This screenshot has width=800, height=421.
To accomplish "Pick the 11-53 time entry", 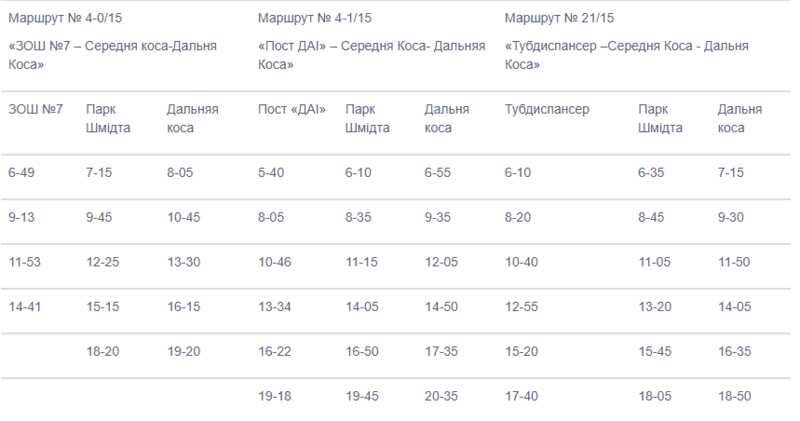I will tap(24, 262).
